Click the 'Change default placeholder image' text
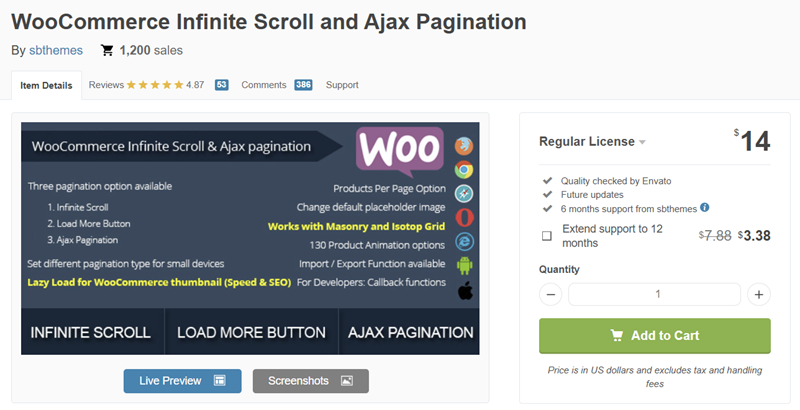 [371, 208]
